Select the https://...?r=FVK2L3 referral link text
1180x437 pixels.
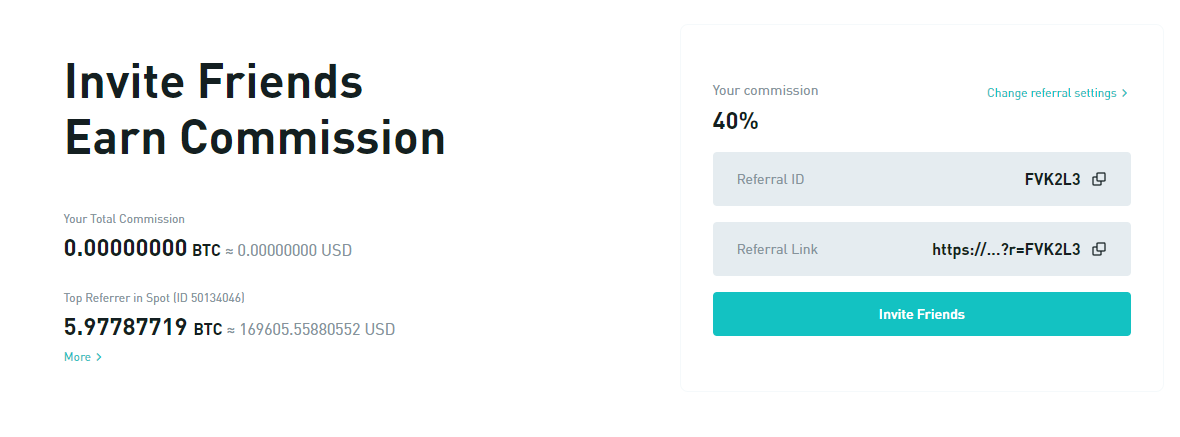pos(1006,249)
